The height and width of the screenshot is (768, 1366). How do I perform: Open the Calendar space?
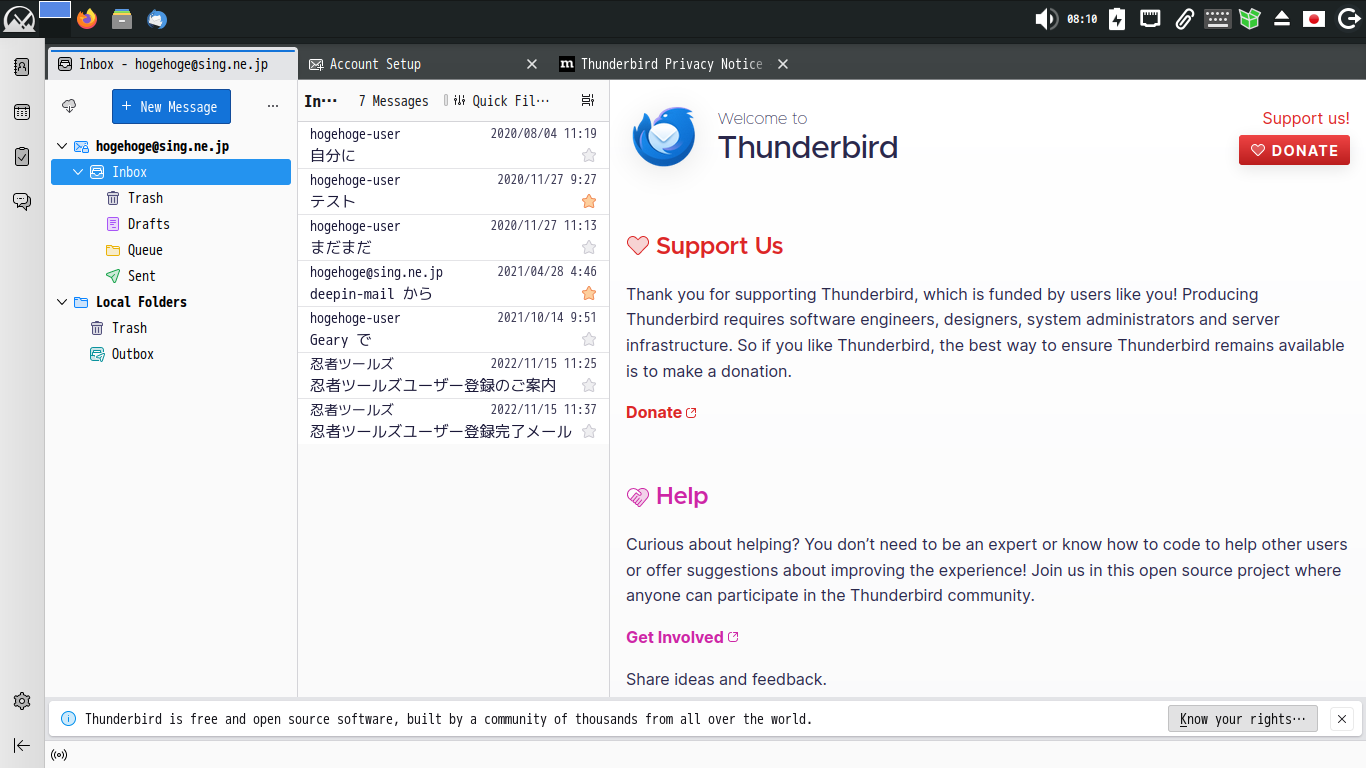tap(22, 112)
